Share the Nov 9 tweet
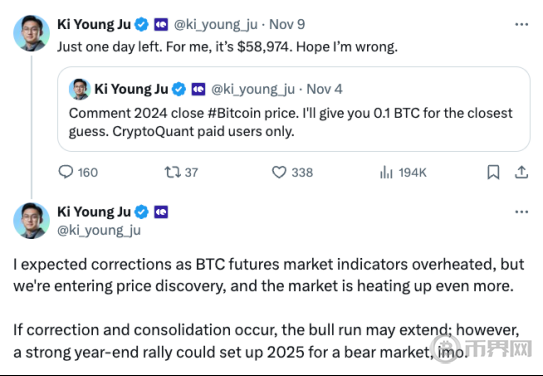The width and height of the screenshot is (543, 376). coord(521,172)
